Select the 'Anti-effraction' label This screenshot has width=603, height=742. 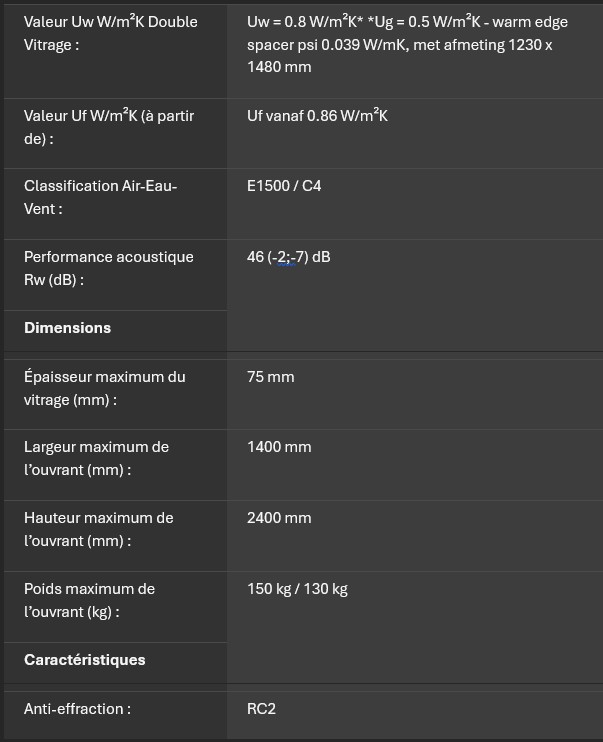(x=77, y=709)
